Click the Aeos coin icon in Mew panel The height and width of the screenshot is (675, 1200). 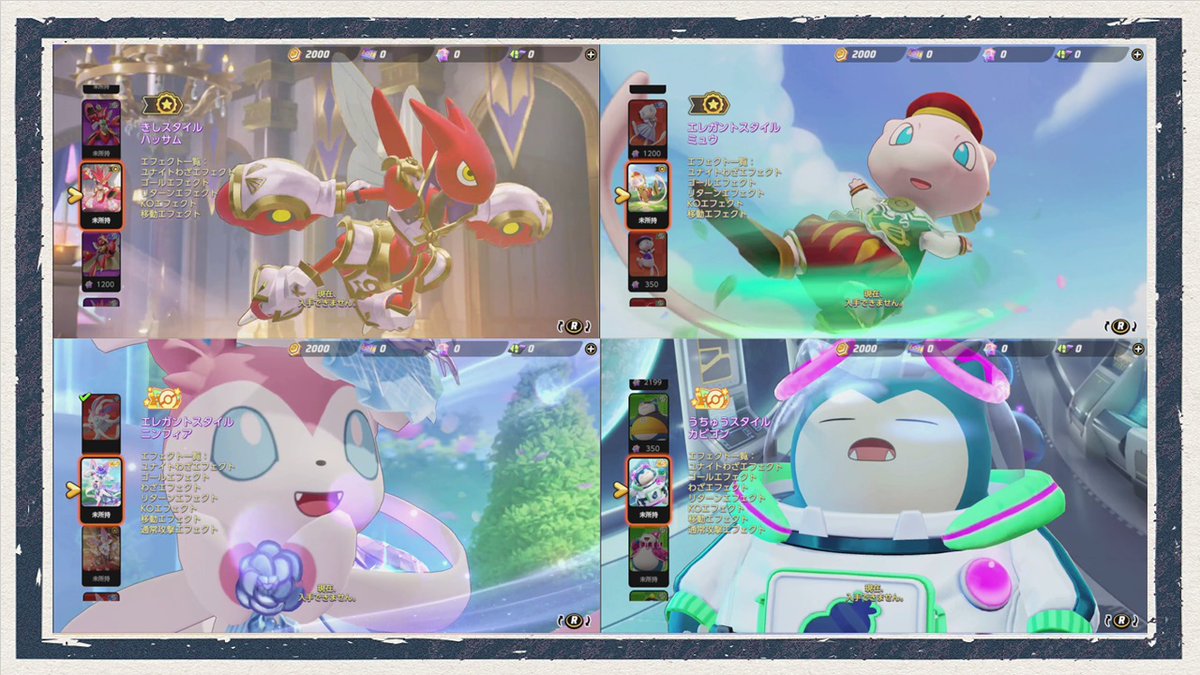click(x=842, y=54)
